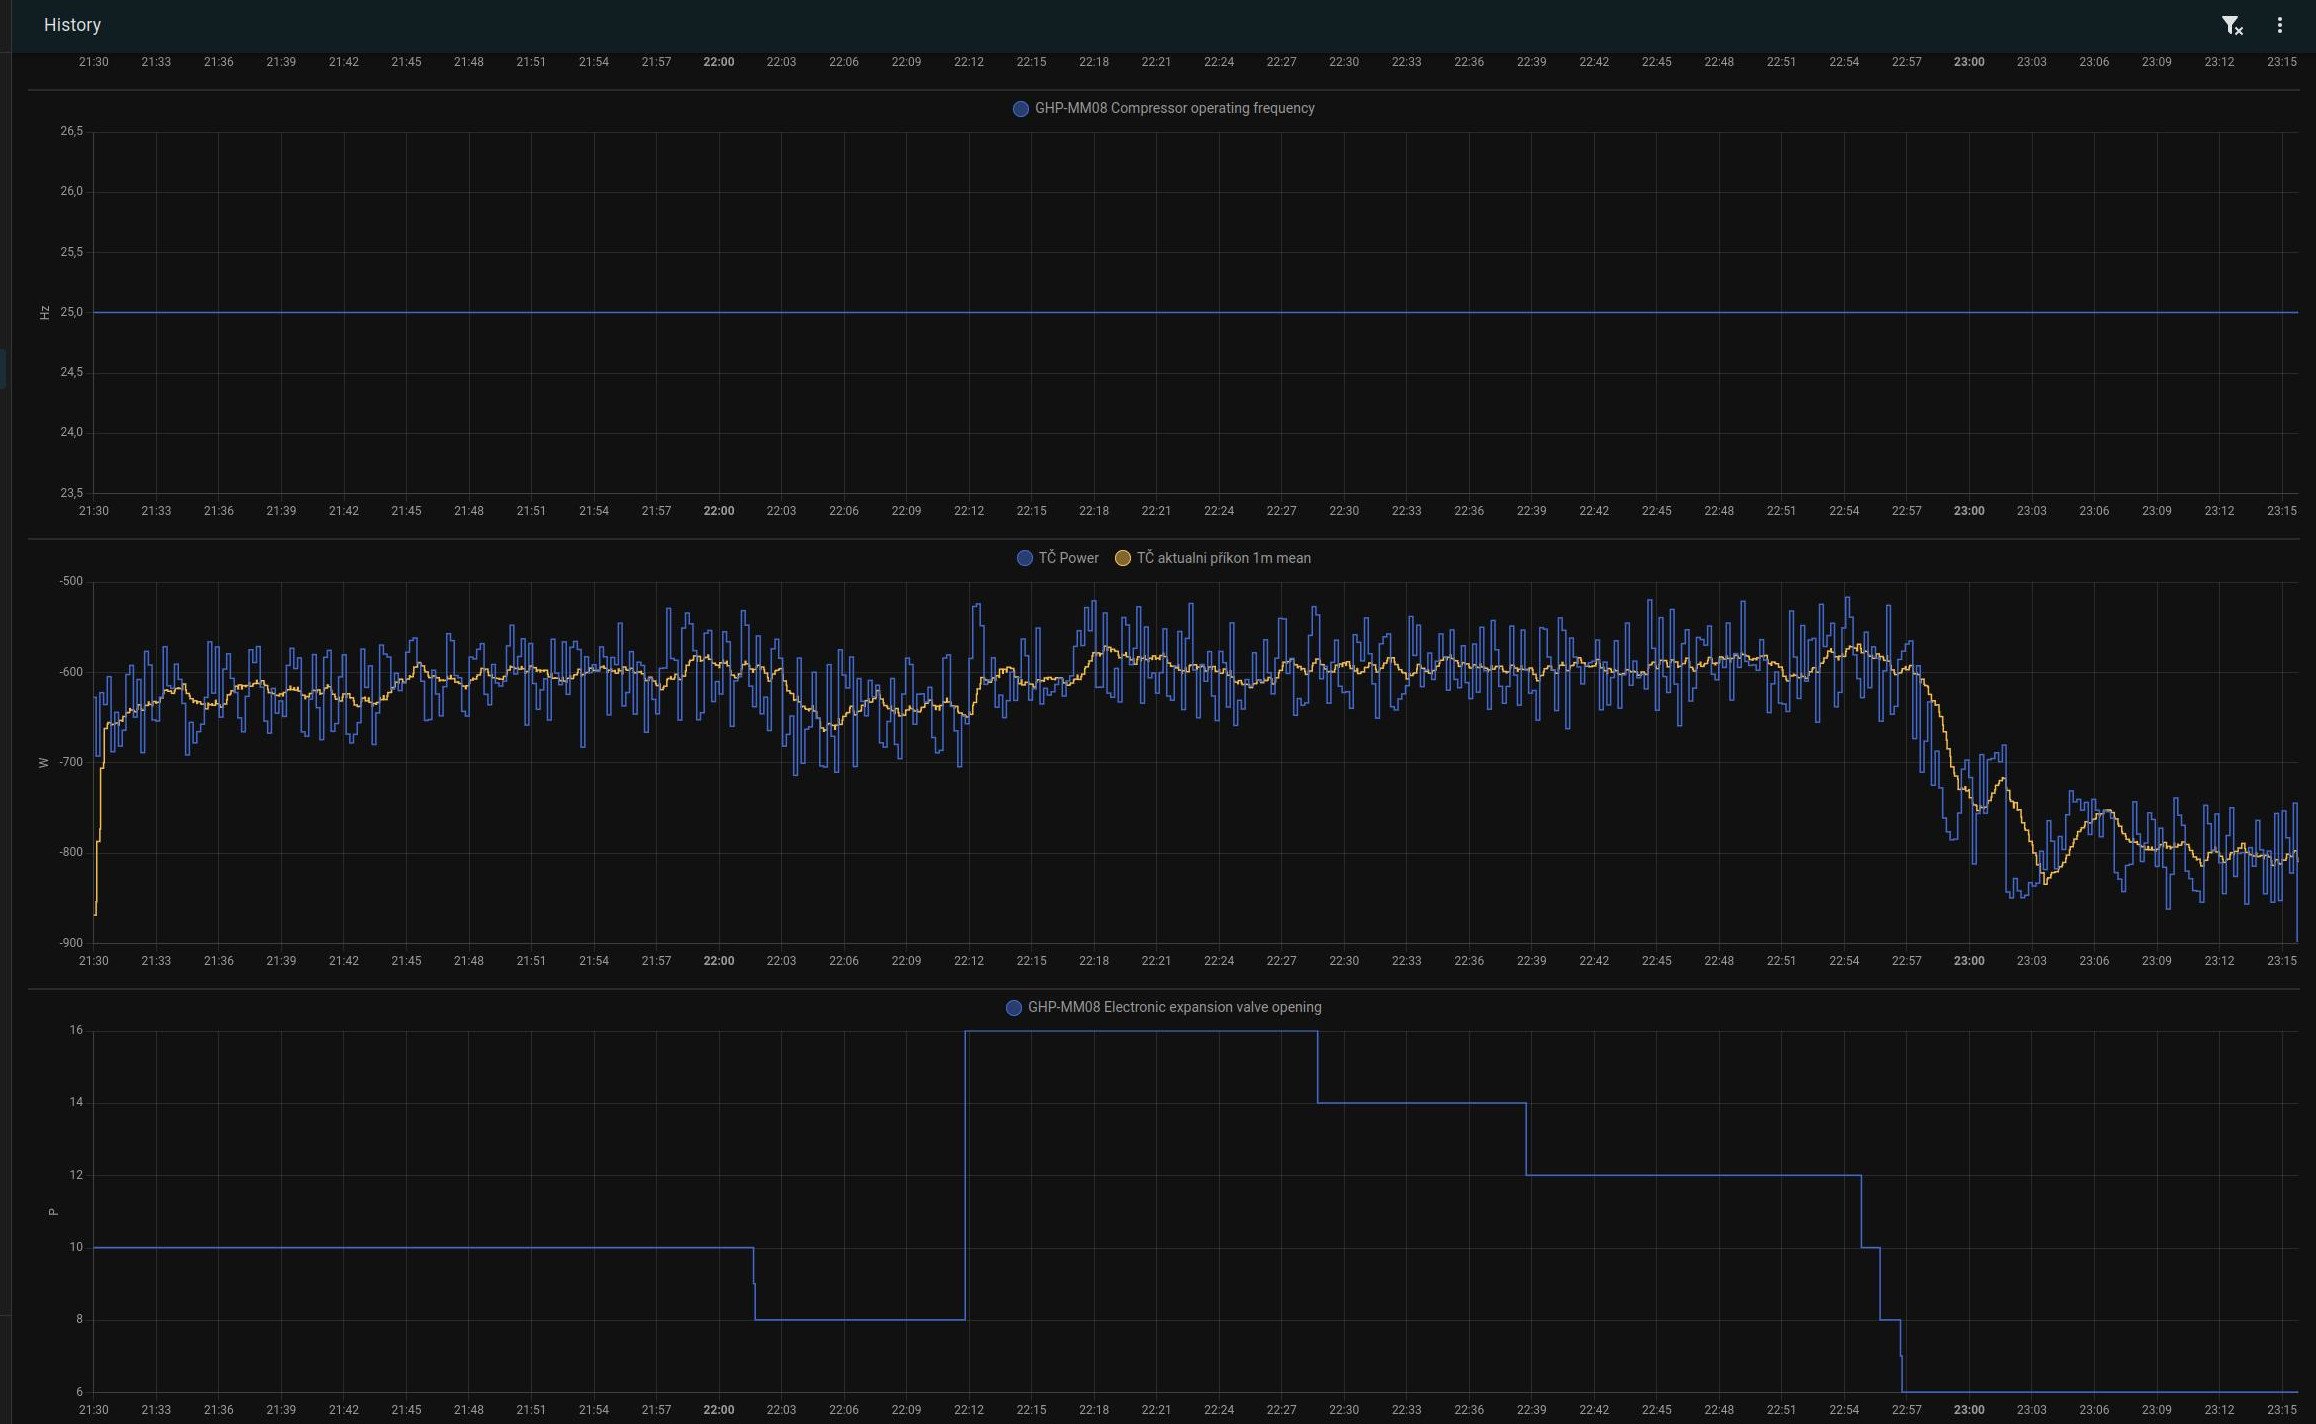
Task: Click the Hz unit label on frequency chart
Action: (x=44, y=313)
